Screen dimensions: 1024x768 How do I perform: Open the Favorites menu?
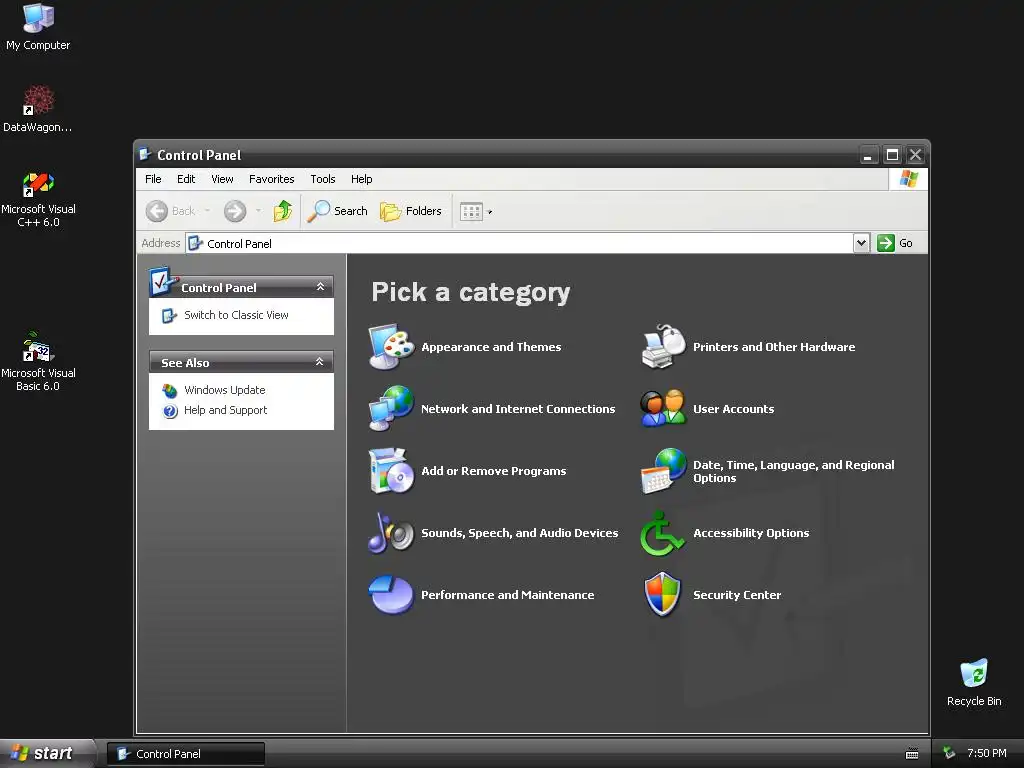272,179
